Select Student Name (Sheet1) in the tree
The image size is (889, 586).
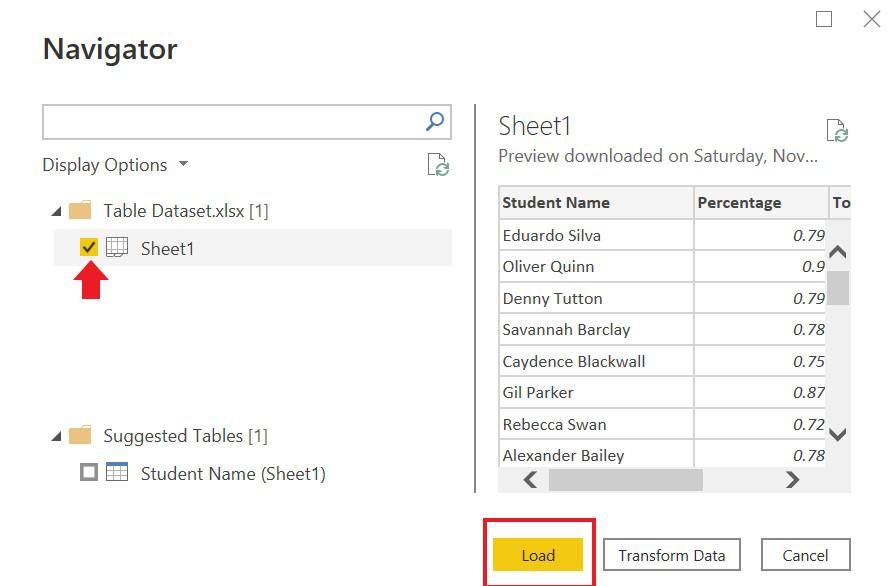click(233, 473)
